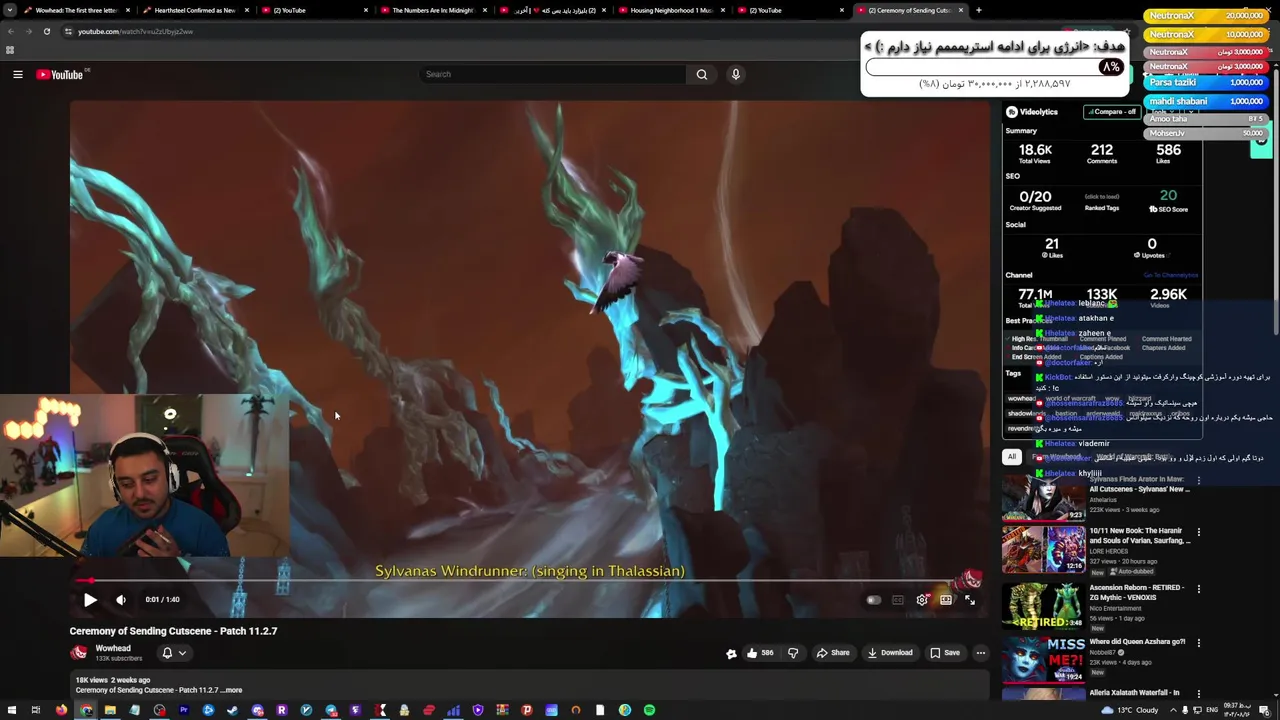Start voice search with the microphone
The width and height of the screenshot is (1280, 720).
coord(736,74)
